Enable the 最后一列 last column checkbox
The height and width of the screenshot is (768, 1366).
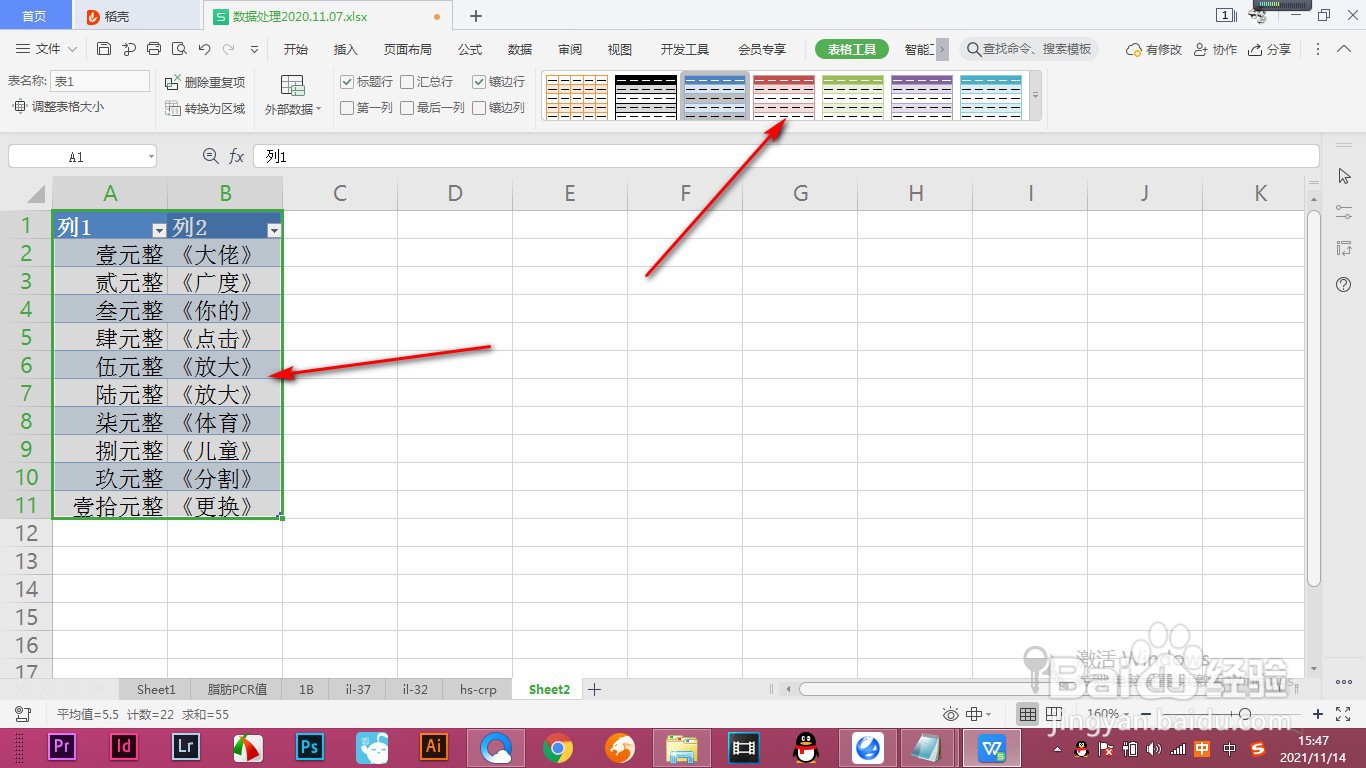pyautogui.click(x=407, y=108)
